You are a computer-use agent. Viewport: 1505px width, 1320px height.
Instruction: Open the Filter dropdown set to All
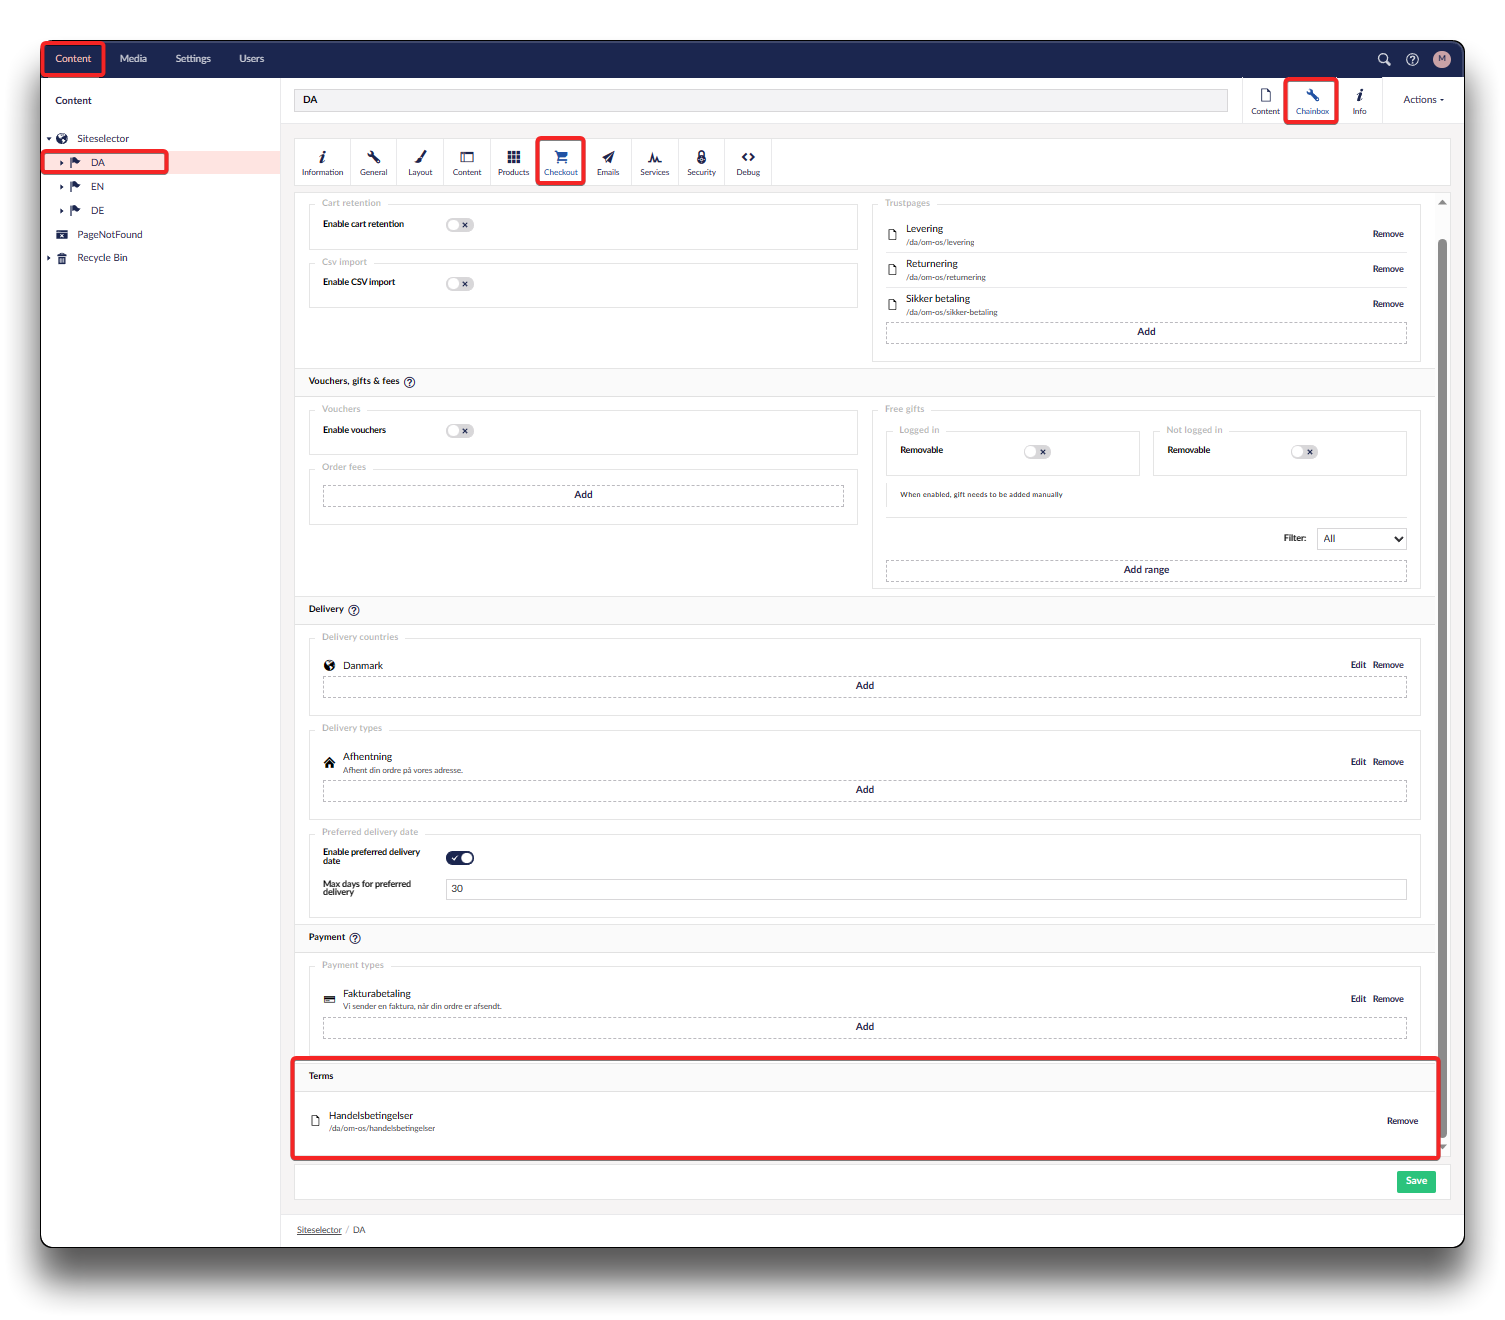point(1362,539)
